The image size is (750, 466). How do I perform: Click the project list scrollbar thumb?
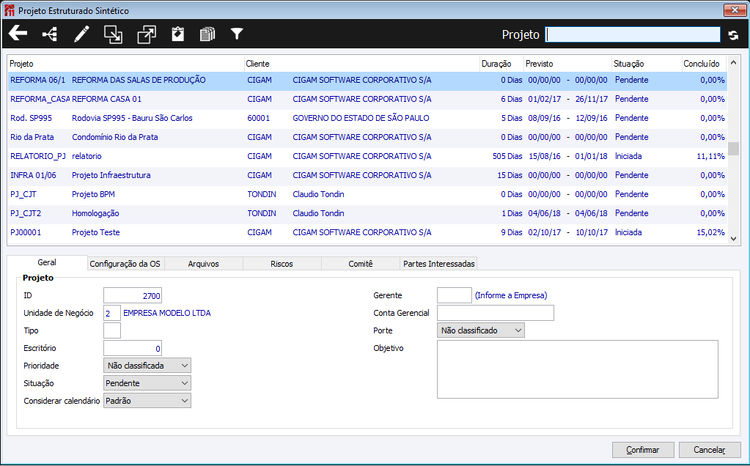click(733, 149)
